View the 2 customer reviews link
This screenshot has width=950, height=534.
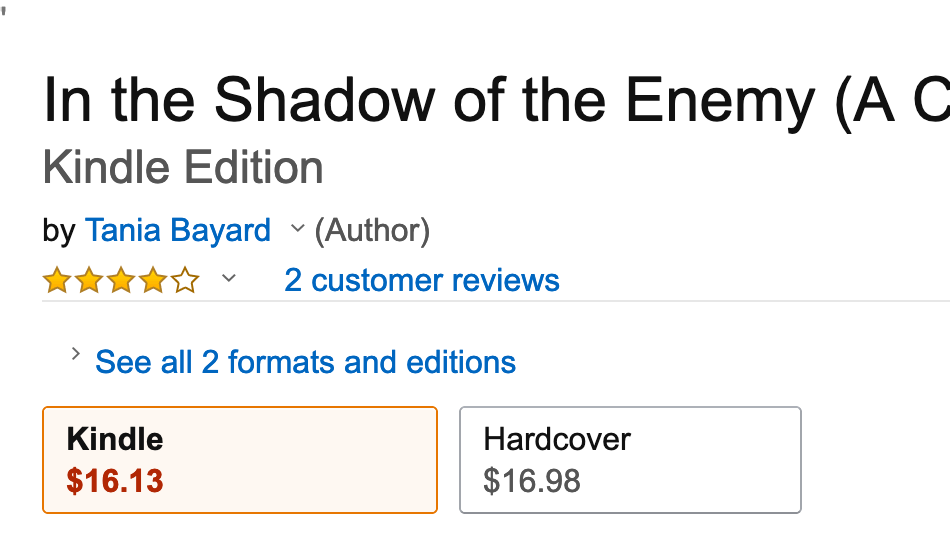421,280
